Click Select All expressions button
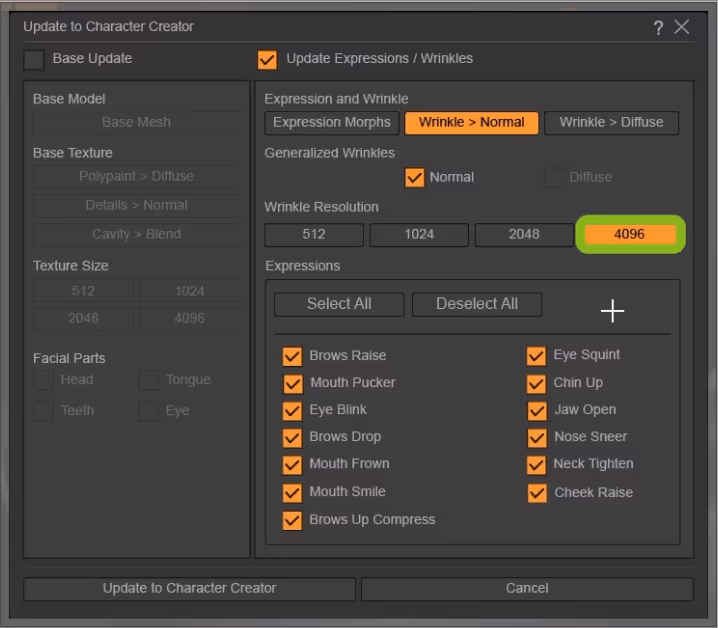The width and height of the screenshot is (718, 628). tap(339, 304)
